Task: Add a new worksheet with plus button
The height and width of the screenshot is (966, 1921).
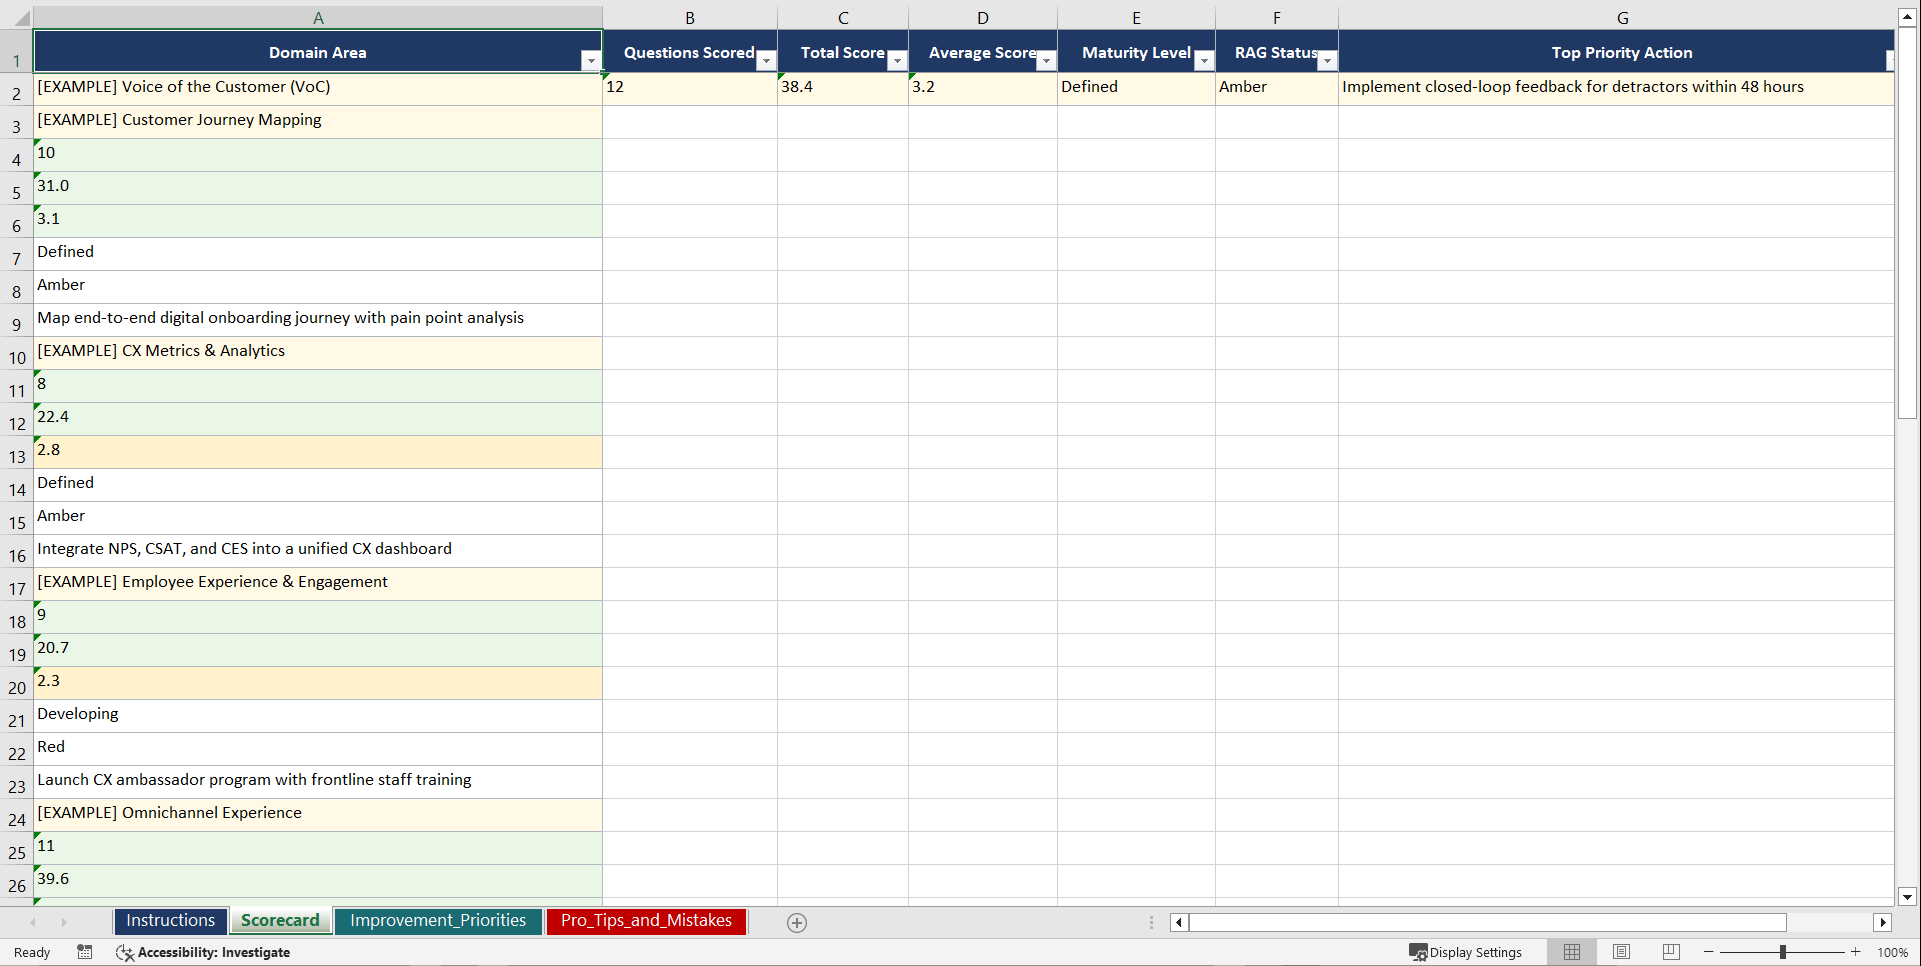Action: pyautogui.click(x=797, y=922)
